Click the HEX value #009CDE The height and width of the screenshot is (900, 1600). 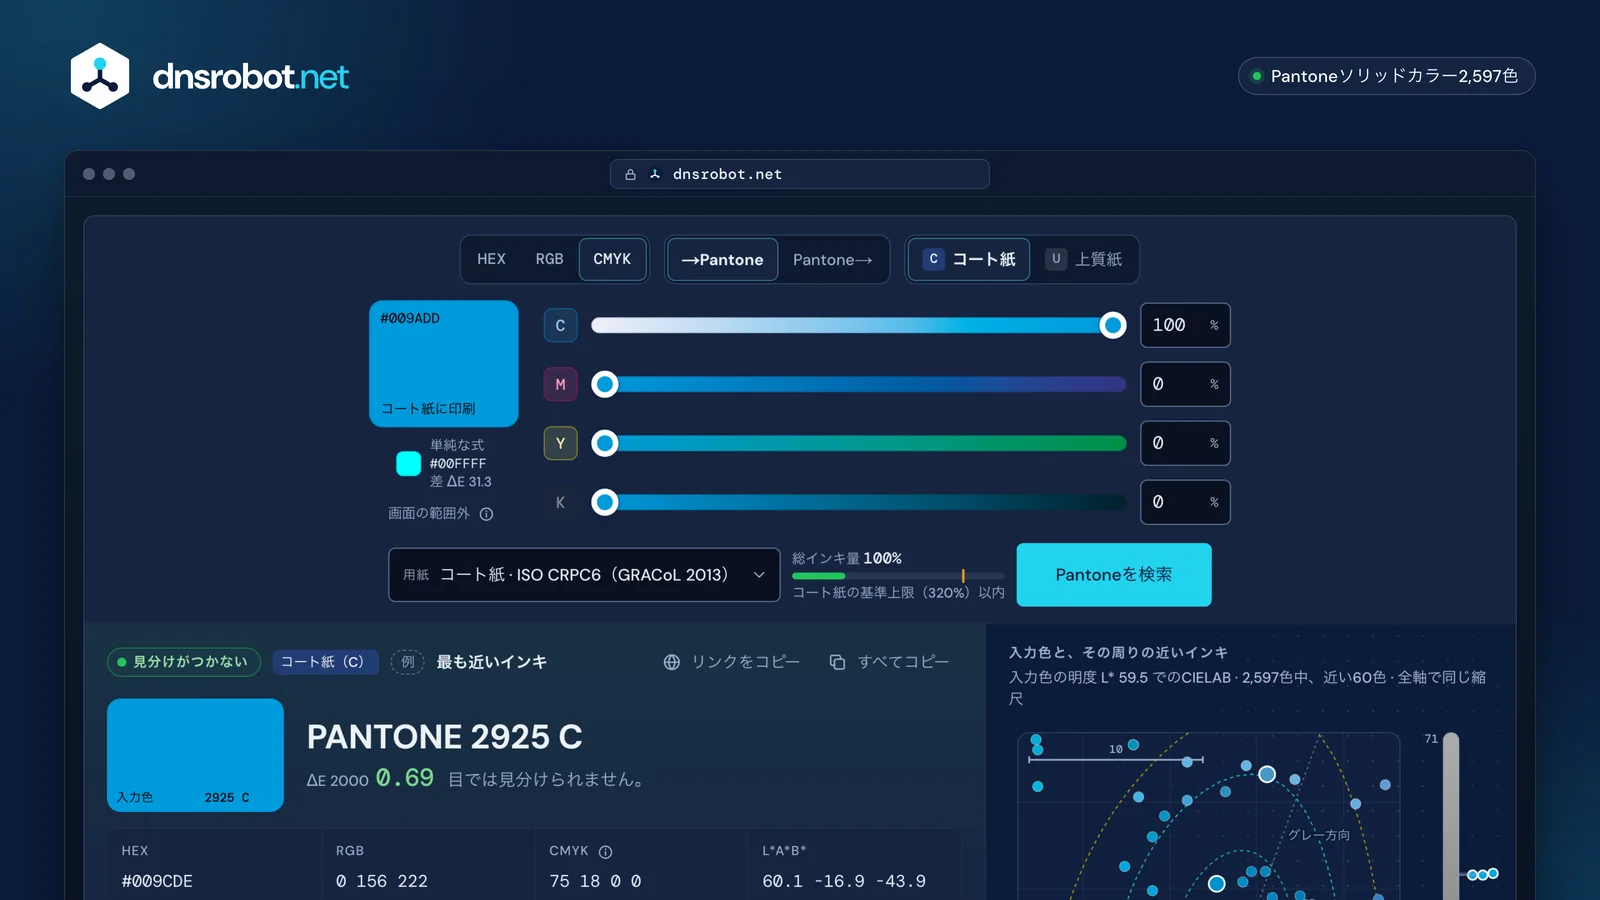click(157, 881)
